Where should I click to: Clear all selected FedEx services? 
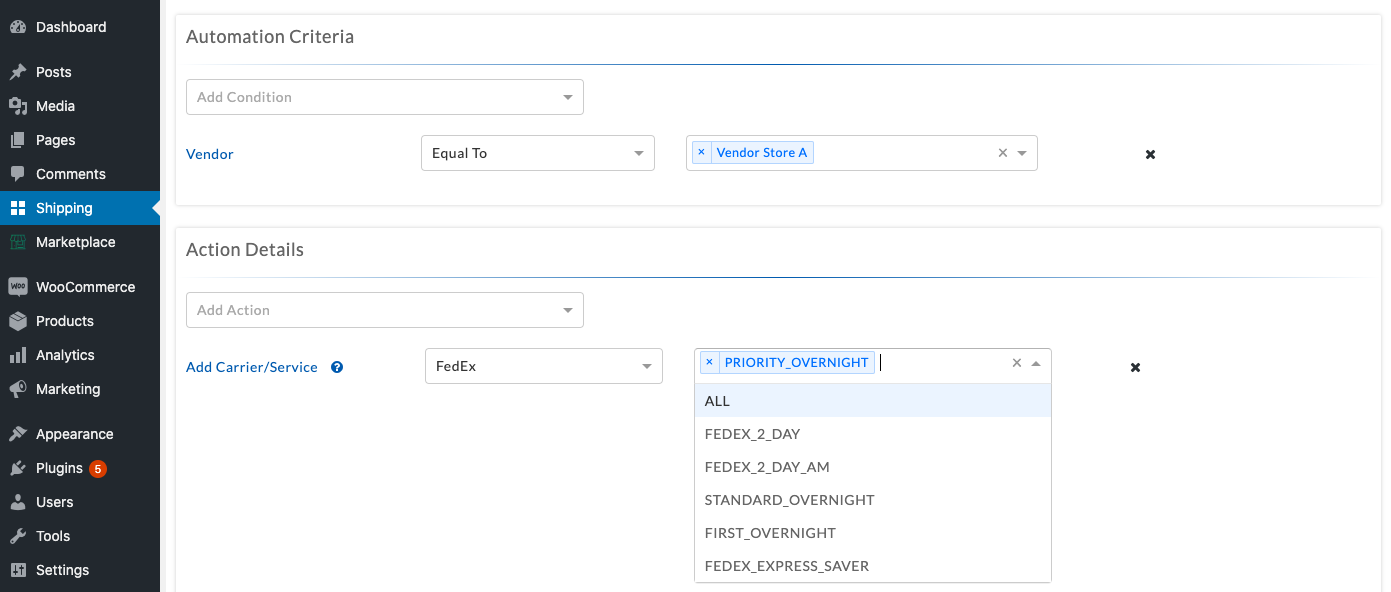tap(1017, 363)
